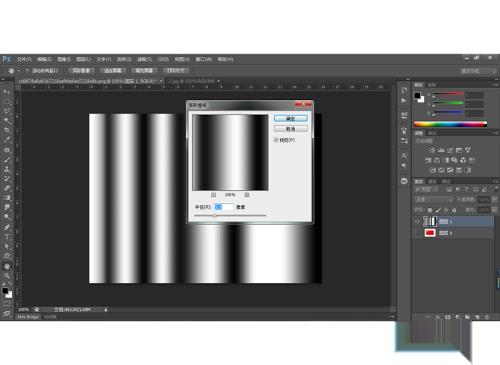
Task: Add an Exposure adjustment
Action: 459,150
